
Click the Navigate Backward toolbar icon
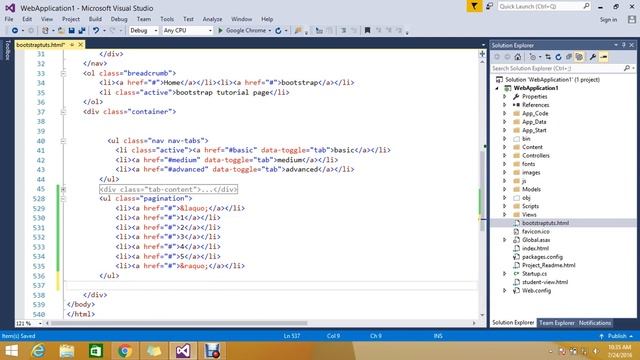[15, 31]
